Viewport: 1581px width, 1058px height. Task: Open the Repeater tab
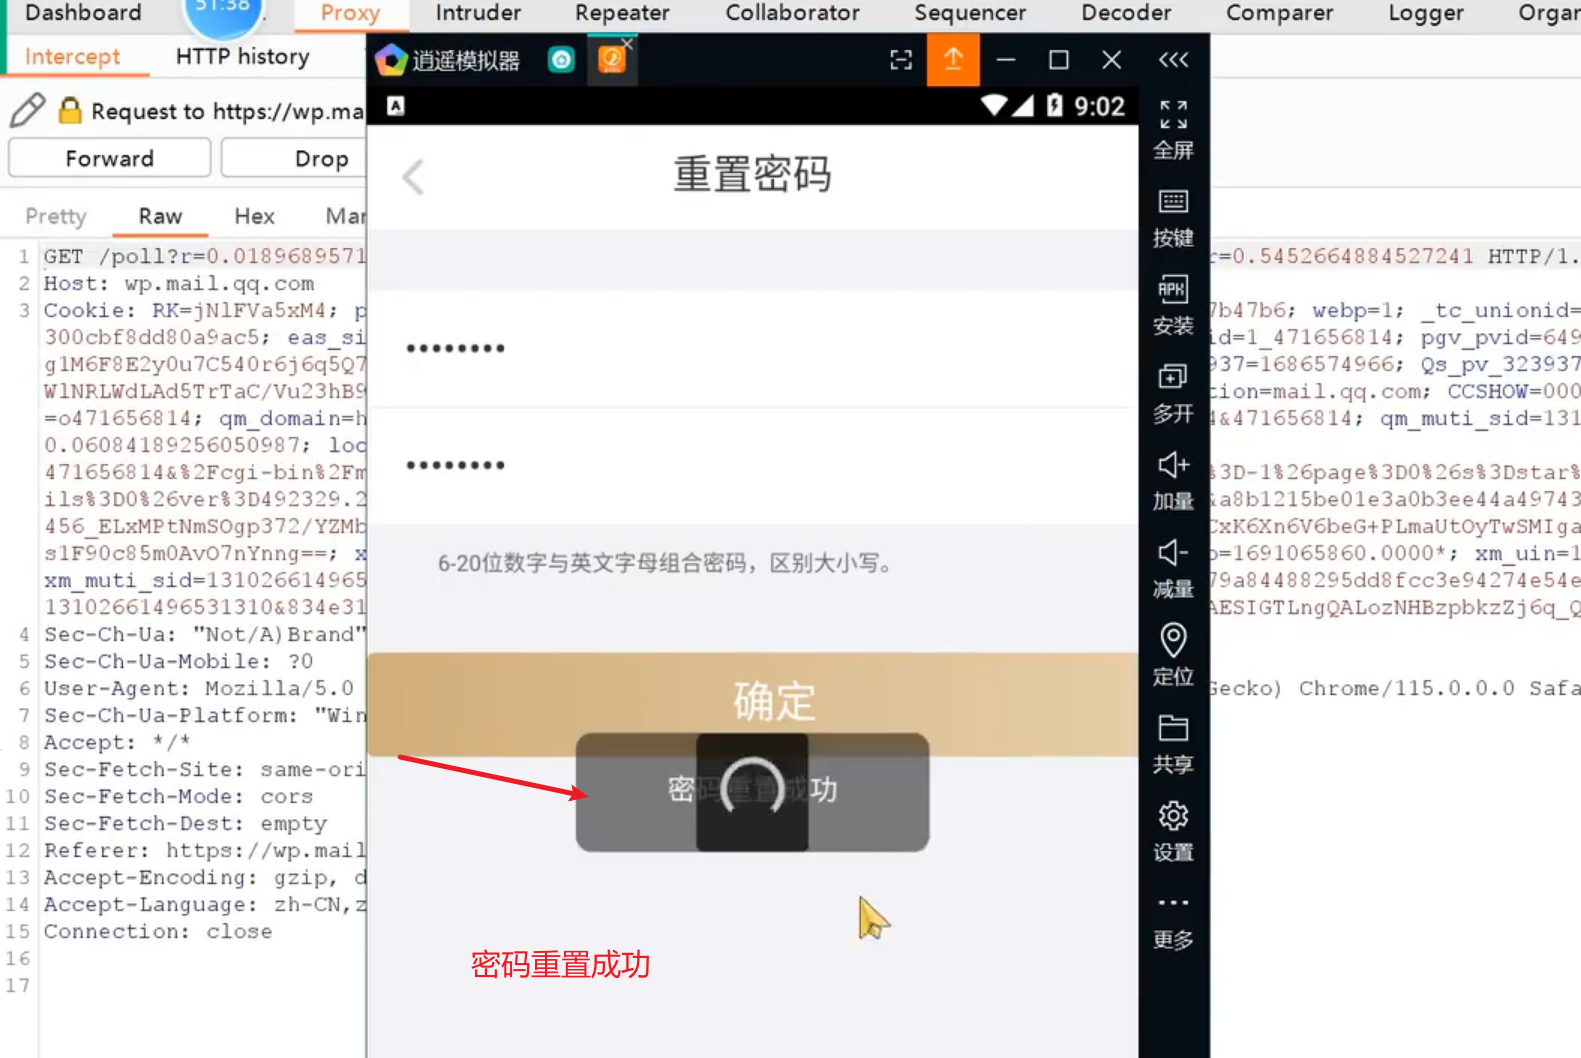click(x=622, y=13)
